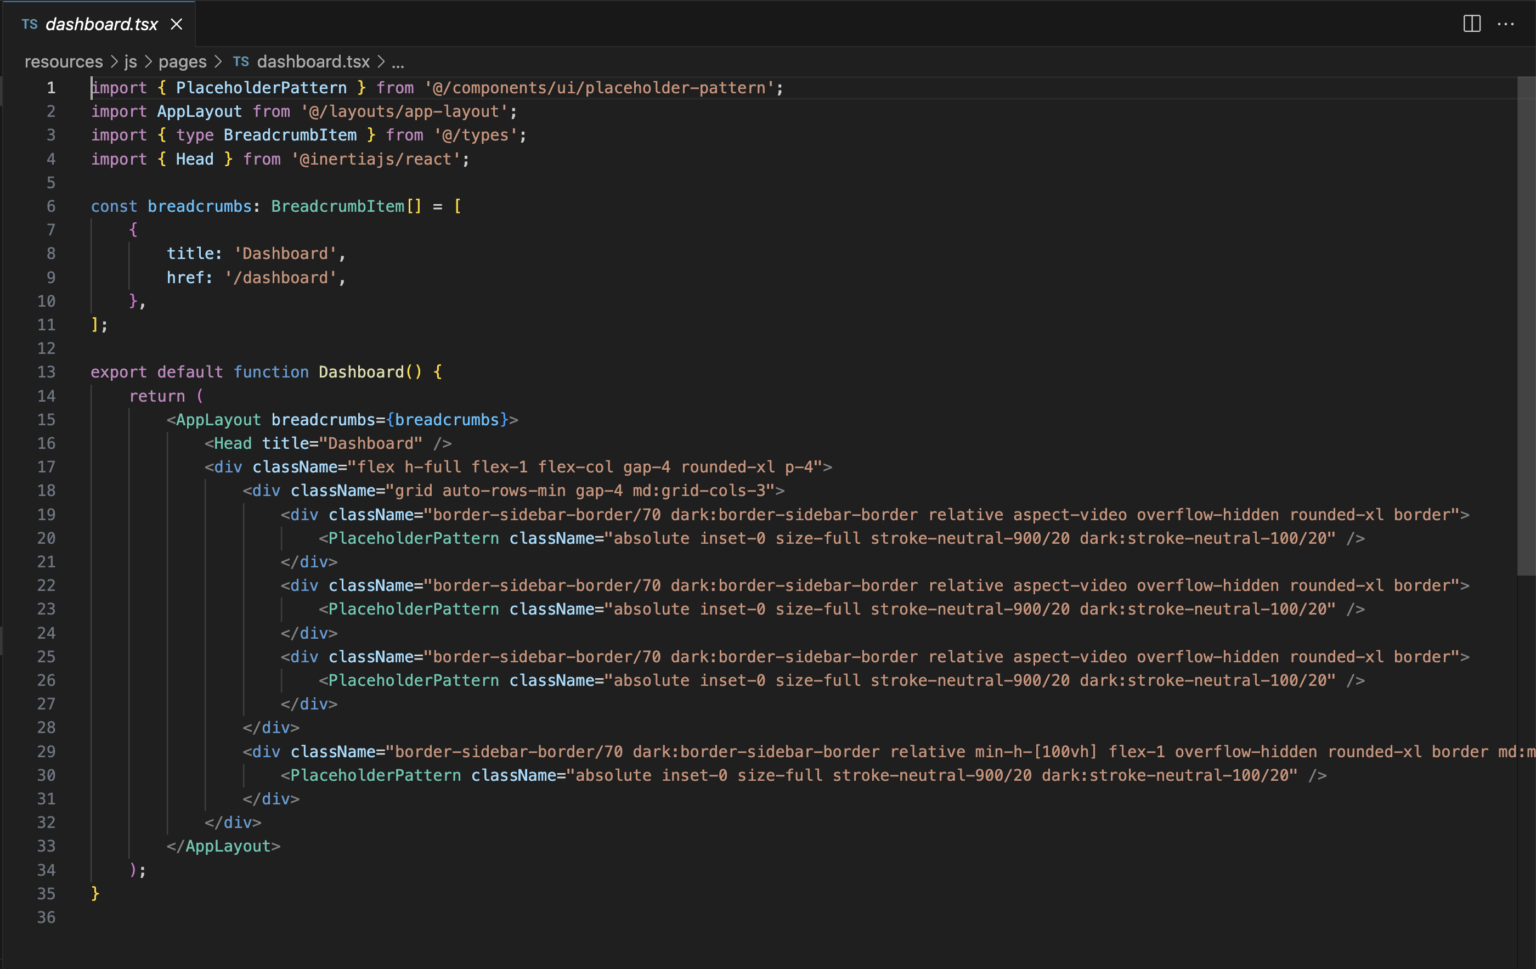
Task: Open the More Actions ellipsis icon
Action: pos(1506,22)
